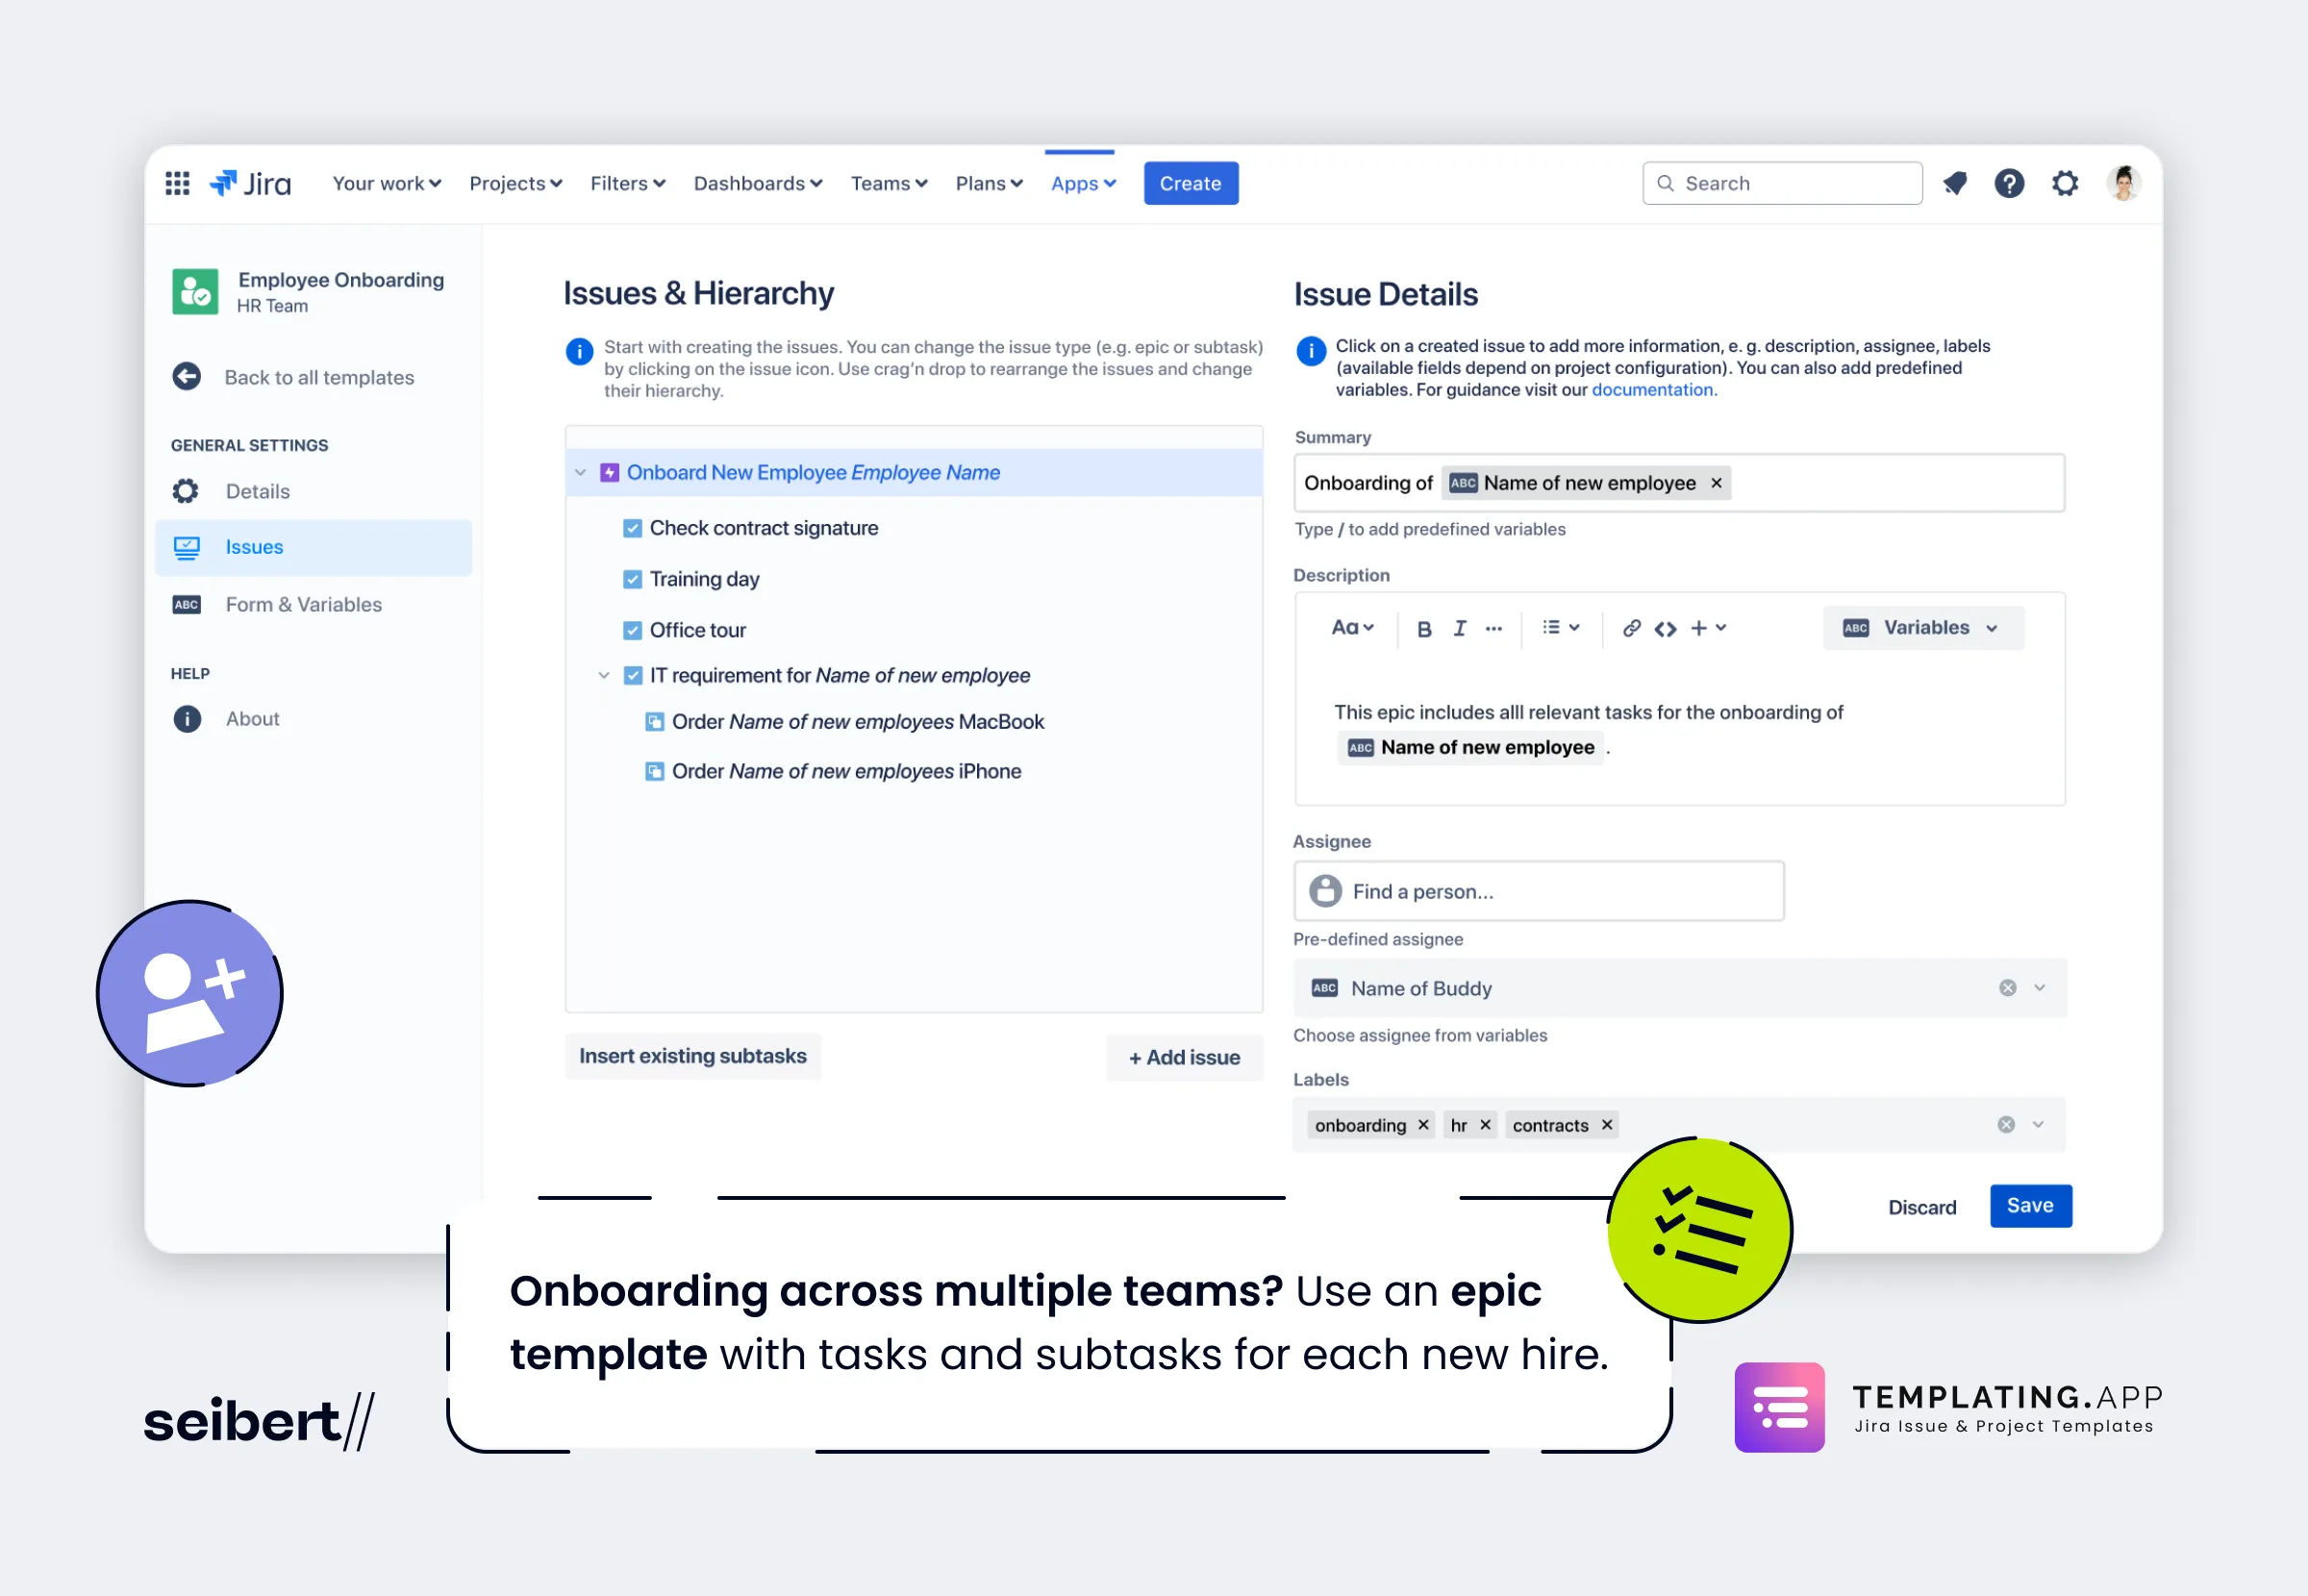Open the settings gear in top bar
This screenshot has width=2308, height=1596.
(x=2065, y=183)
